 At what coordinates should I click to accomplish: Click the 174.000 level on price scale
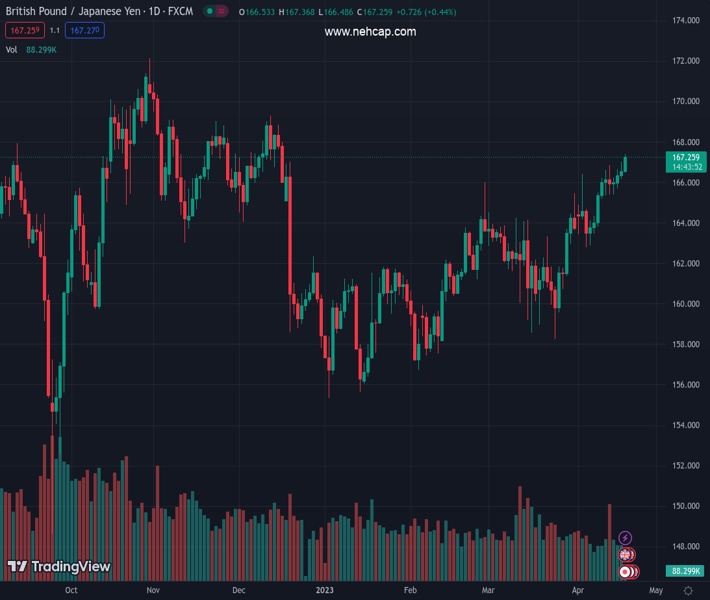pyautogui.click(x=685, y=21)
